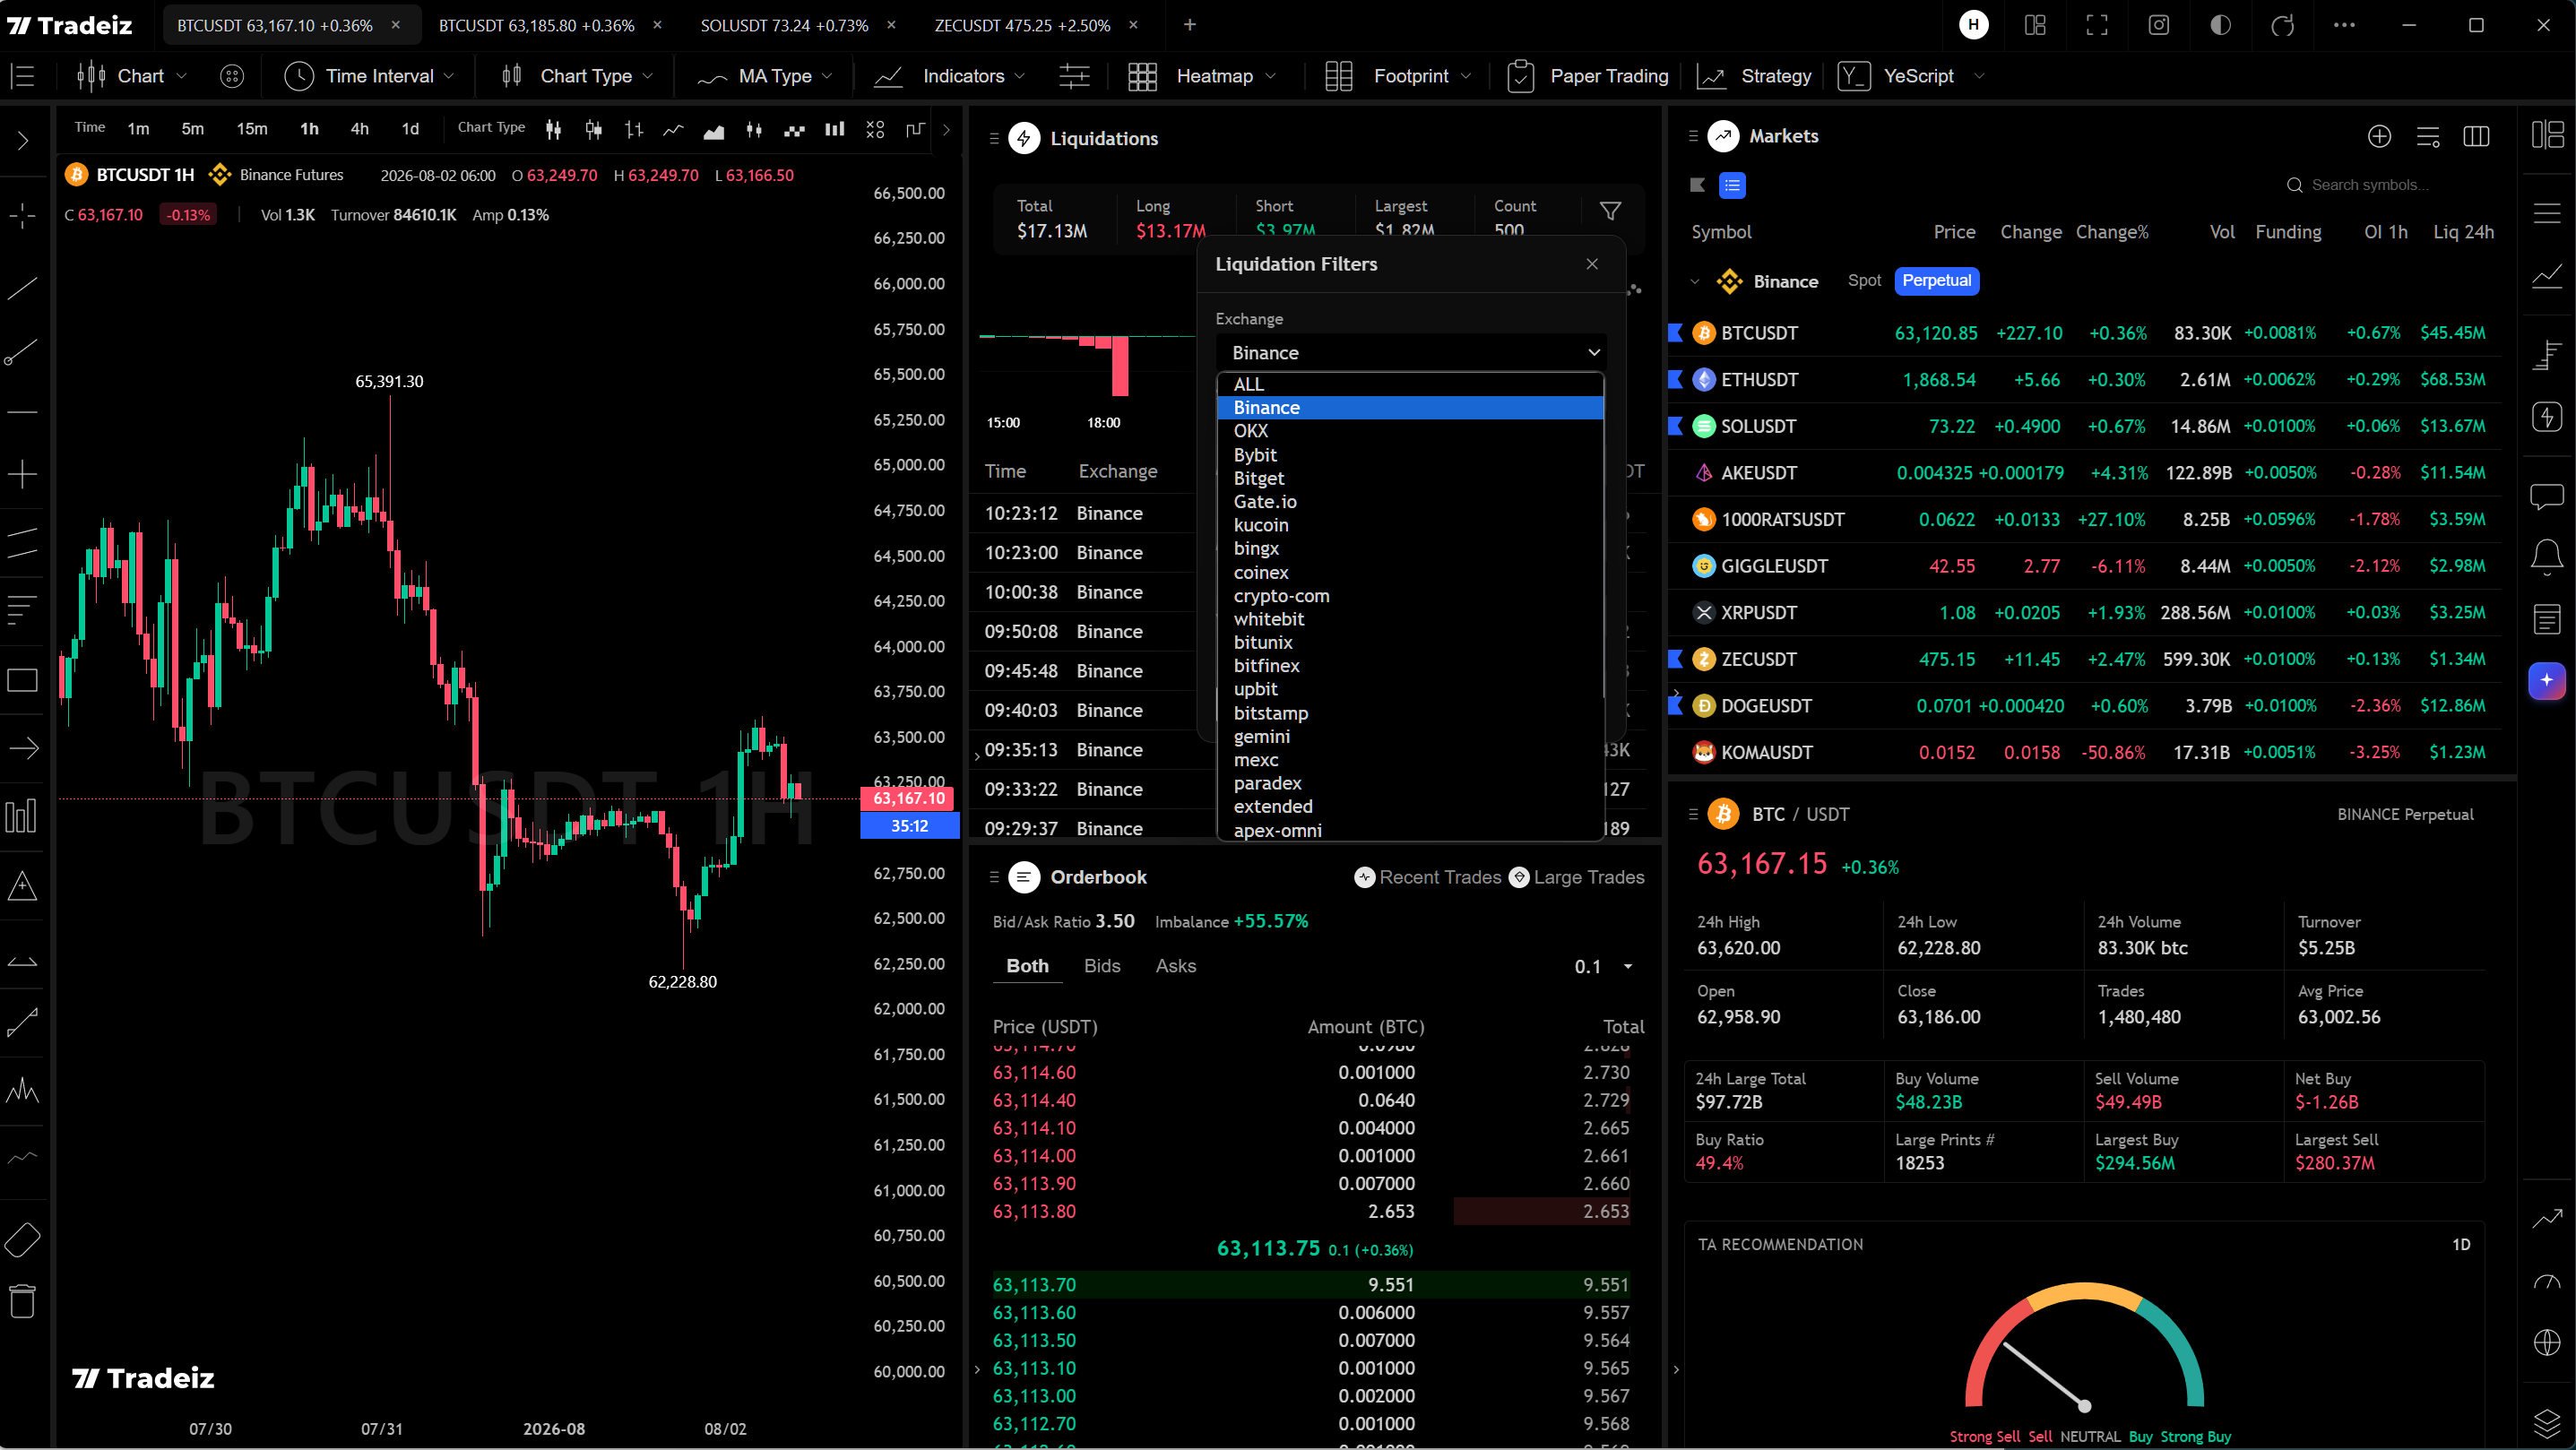Open the Footprint dropdown
This screenshot has width=2576, height=1450.
pyautogui.click(x=1399, y=76)
